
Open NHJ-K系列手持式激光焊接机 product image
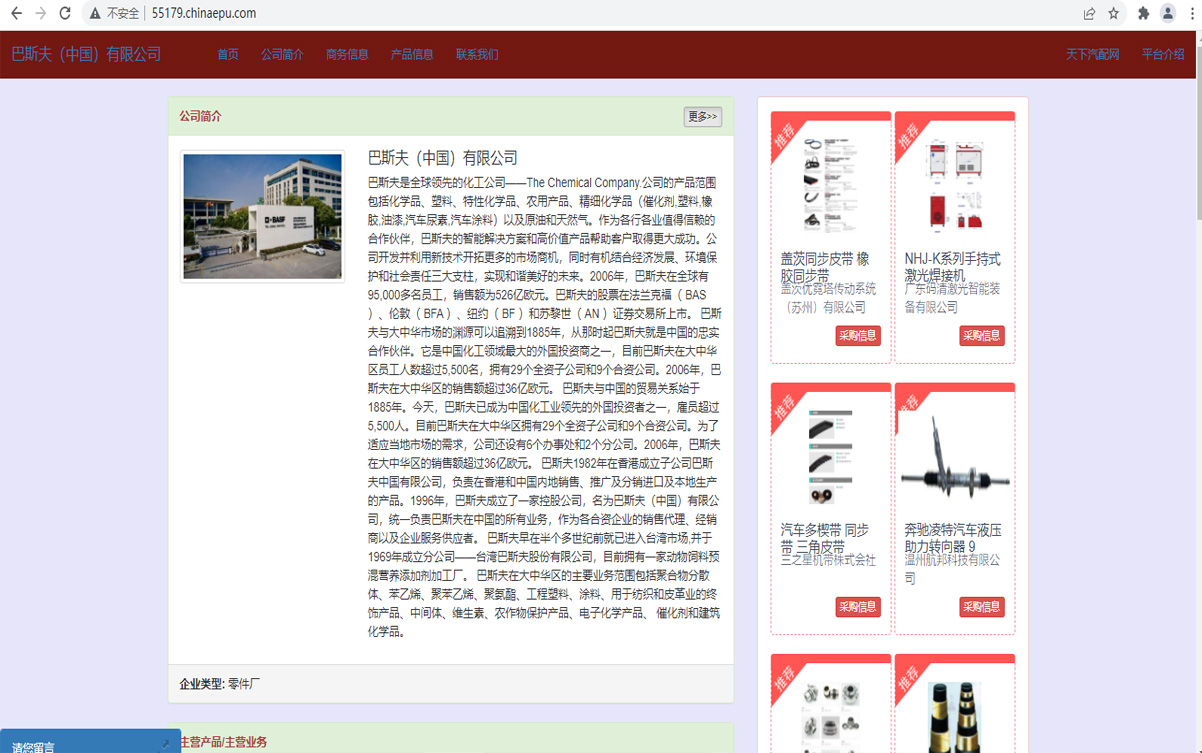click(954, 186)
